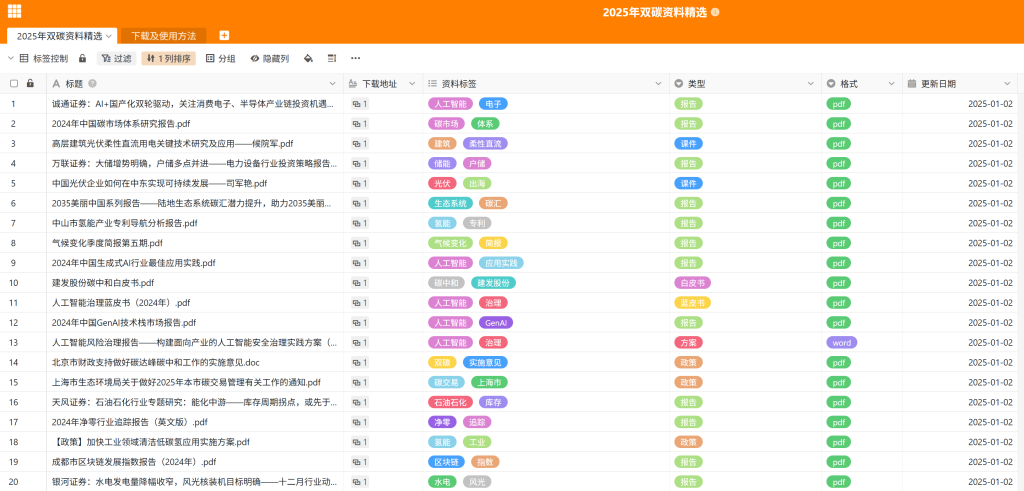Click the row height icon in toolbar
1024x491 pixels.
(332, 59)
